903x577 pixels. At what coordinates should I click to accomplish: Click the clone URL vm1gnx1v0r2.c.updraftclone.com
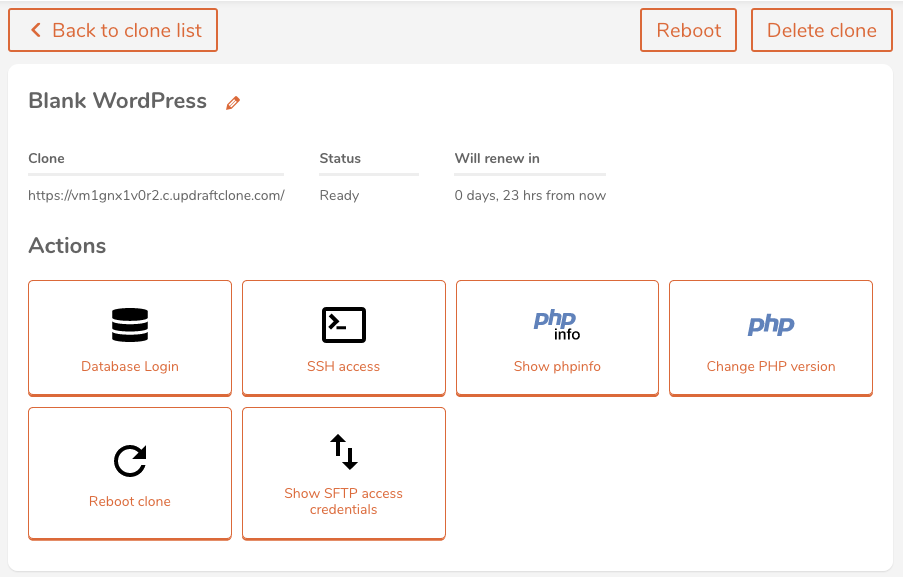(156, 195)
